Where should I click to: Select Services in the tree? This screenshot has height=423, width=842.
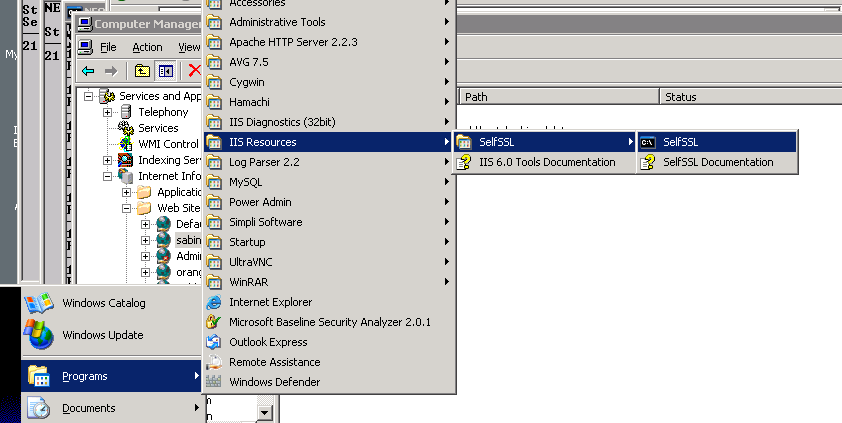point(158,128)
